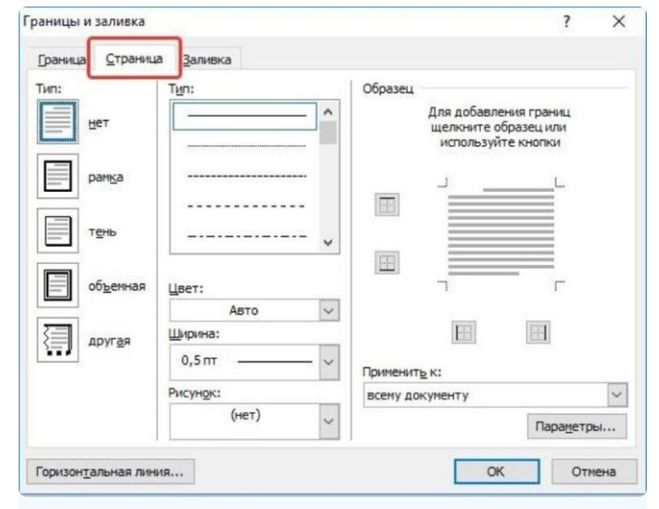Choose the 'рамка' box border icon
This screenshot has width=659, height=509.
coord(55,177)
